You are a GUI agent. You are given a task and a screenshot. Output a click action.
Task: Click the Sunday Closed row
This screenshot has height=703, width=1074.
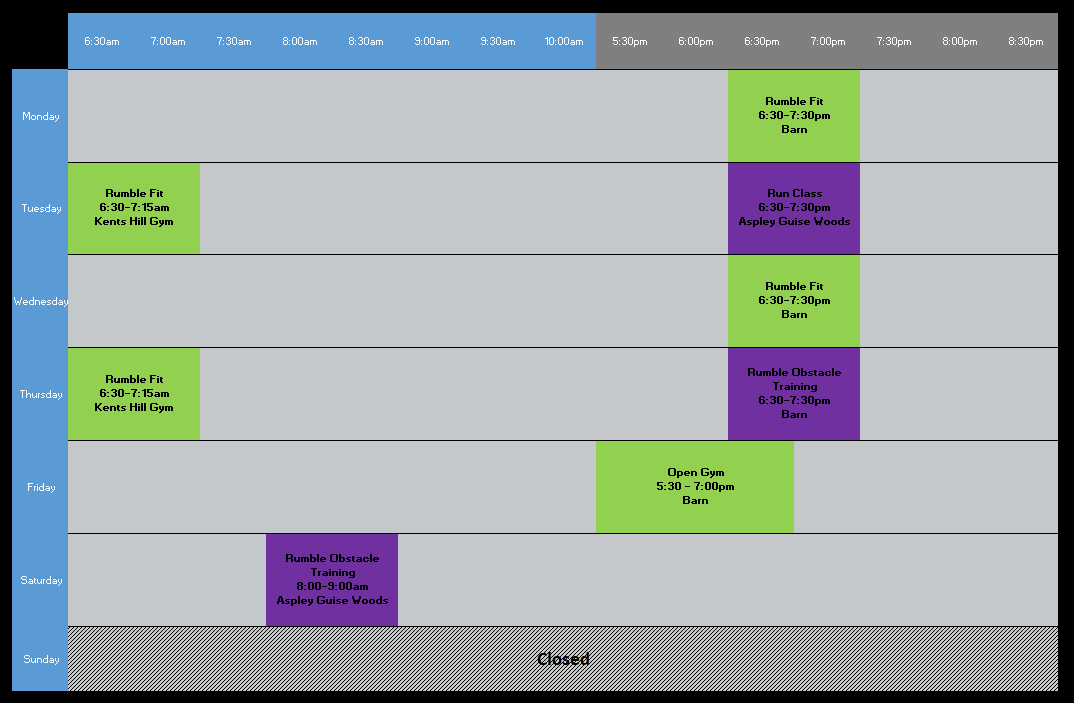click(x=562, y=659)
